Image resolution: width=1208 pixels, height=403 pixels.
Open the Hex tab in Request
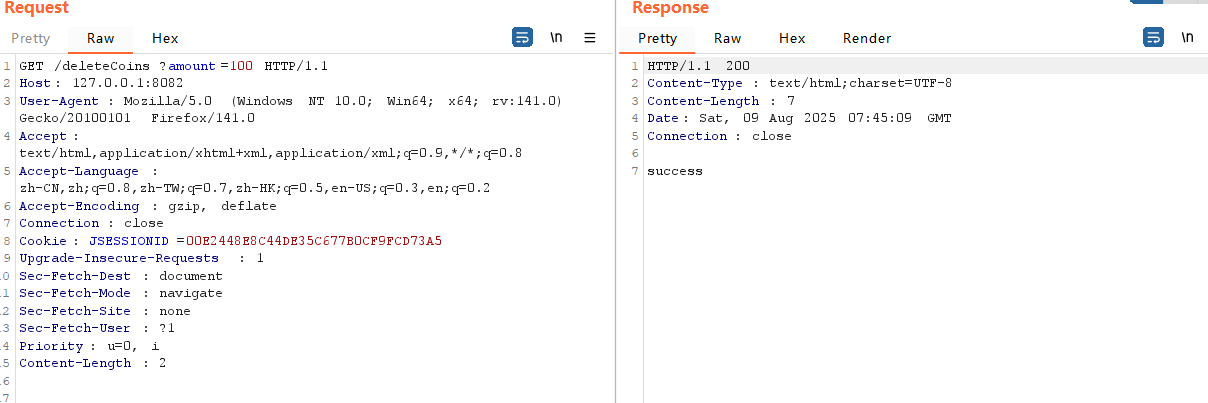tap(165, 38)
